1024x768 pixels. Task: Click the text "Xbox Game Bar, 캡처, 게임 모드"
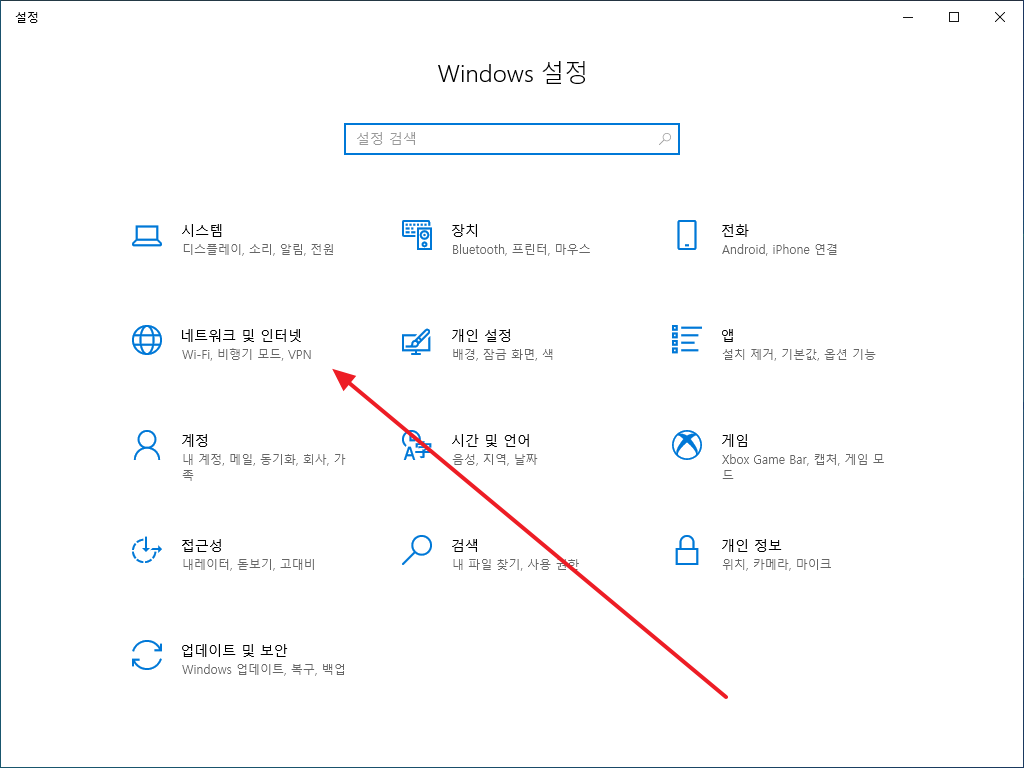click(803, 467)
